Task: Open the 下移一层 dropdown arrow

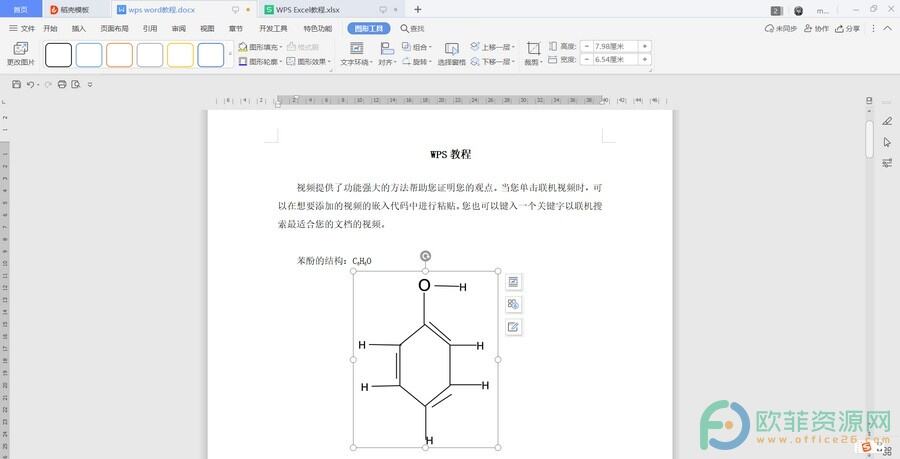Action: (x=513, y=61)
